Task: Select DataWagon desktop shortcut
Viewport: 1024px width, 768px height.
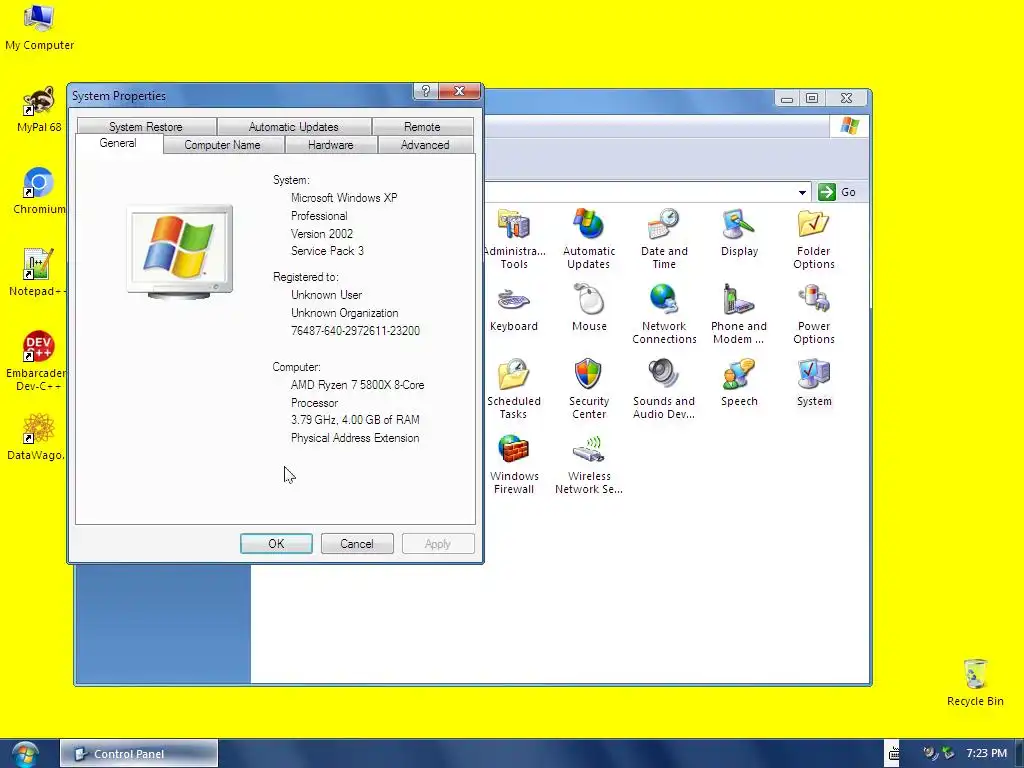Action: tap(36, 436)
